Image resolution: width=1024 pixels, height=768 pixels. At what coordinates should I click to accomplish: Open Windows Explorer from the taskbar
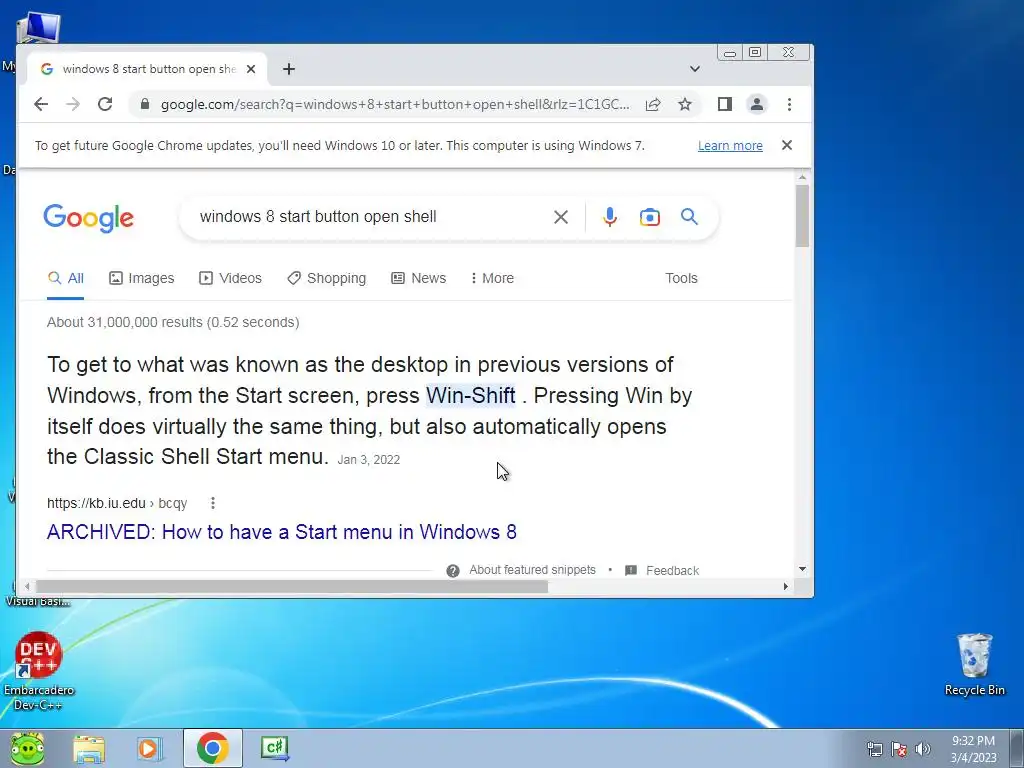point(89,748)
